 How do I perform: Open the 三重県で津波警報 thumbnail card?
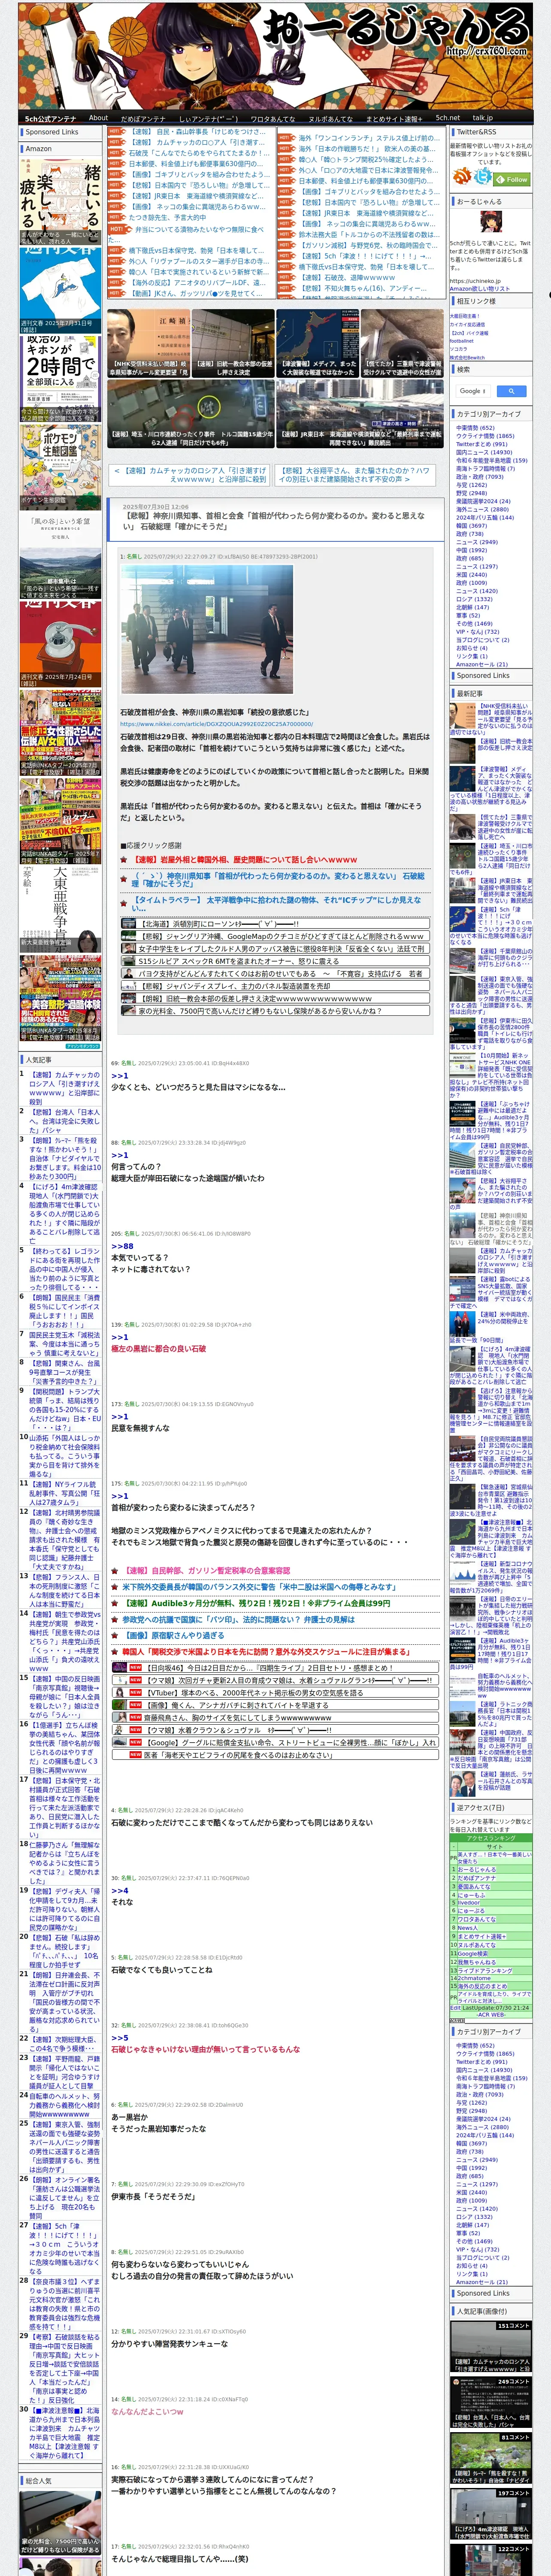[402, 343]
